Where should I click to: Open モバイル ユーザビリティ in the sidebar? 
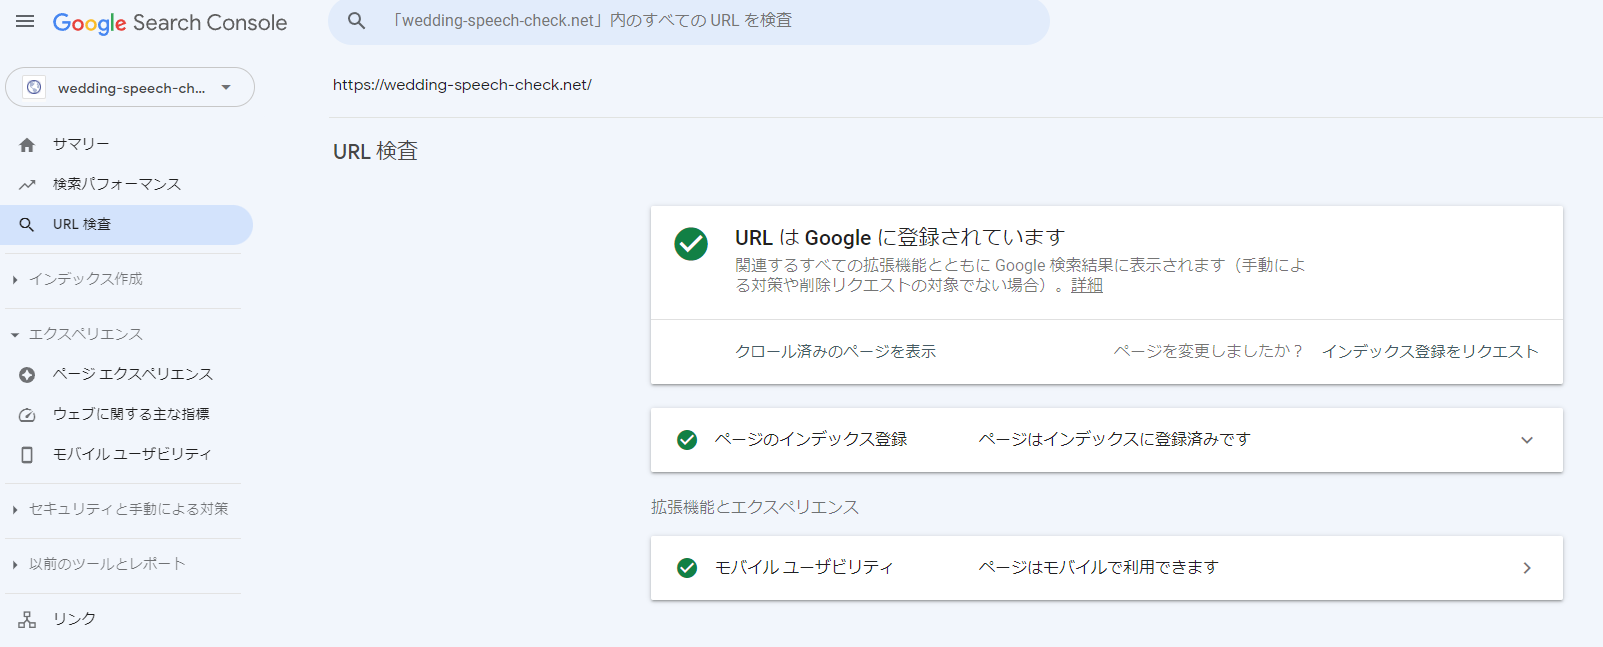(132, 454)
